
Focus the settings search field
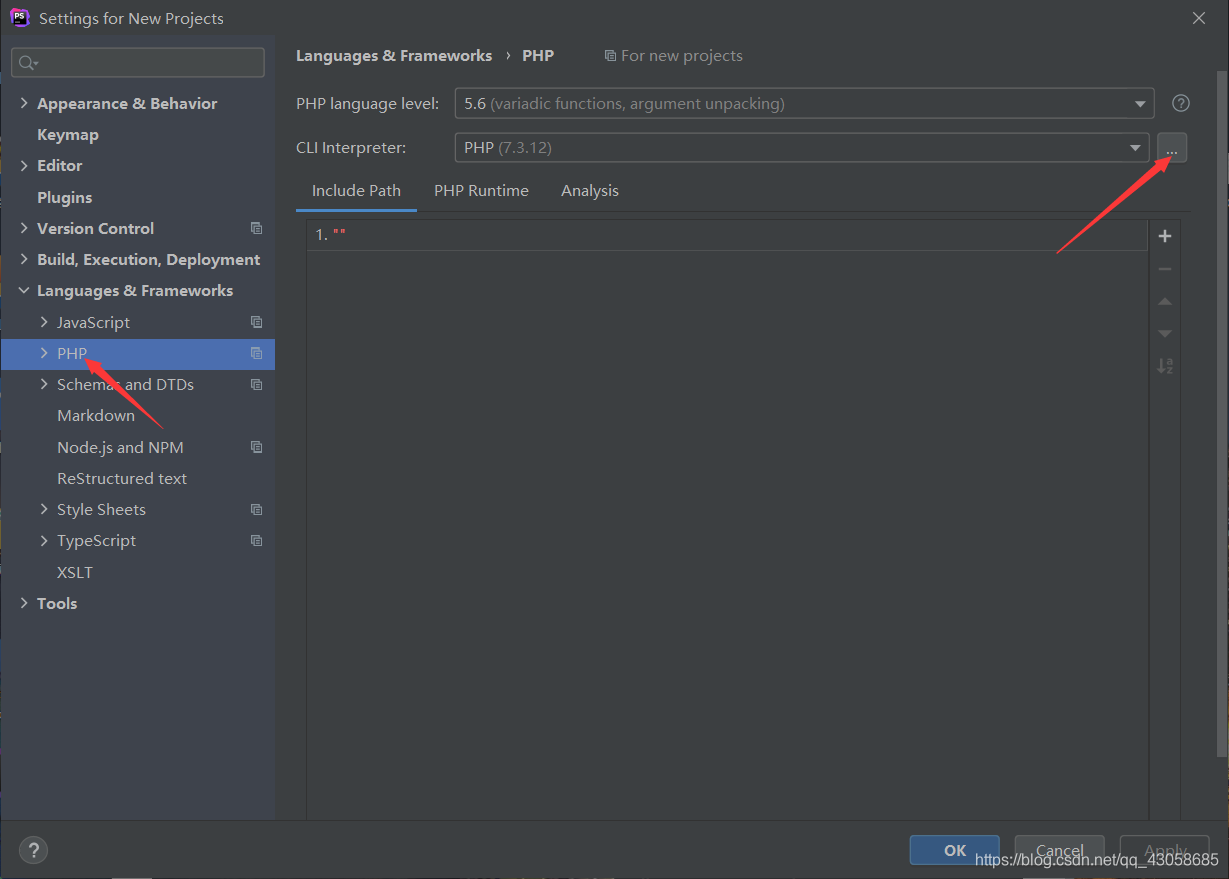click(138, 63)
